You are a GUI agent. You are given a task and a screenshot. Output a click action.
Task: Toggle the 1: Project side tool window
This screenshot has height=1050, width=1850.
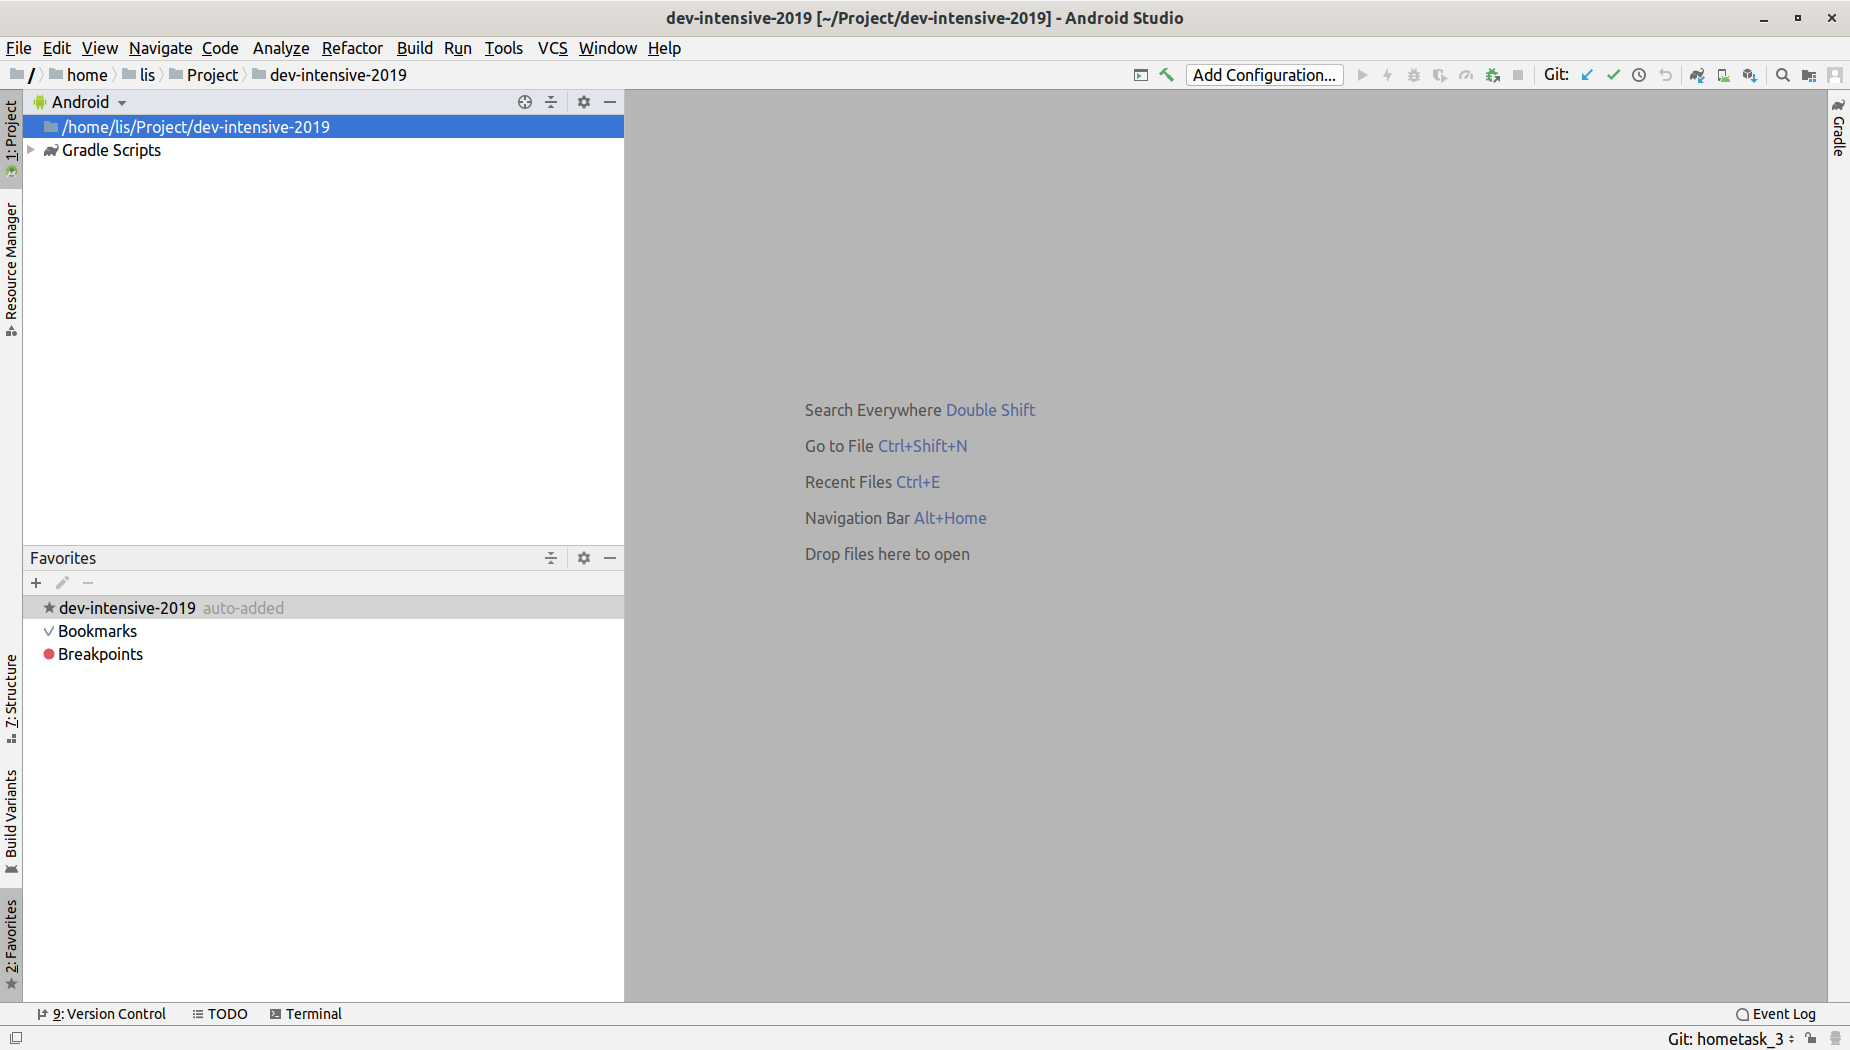tap(11, 137)
